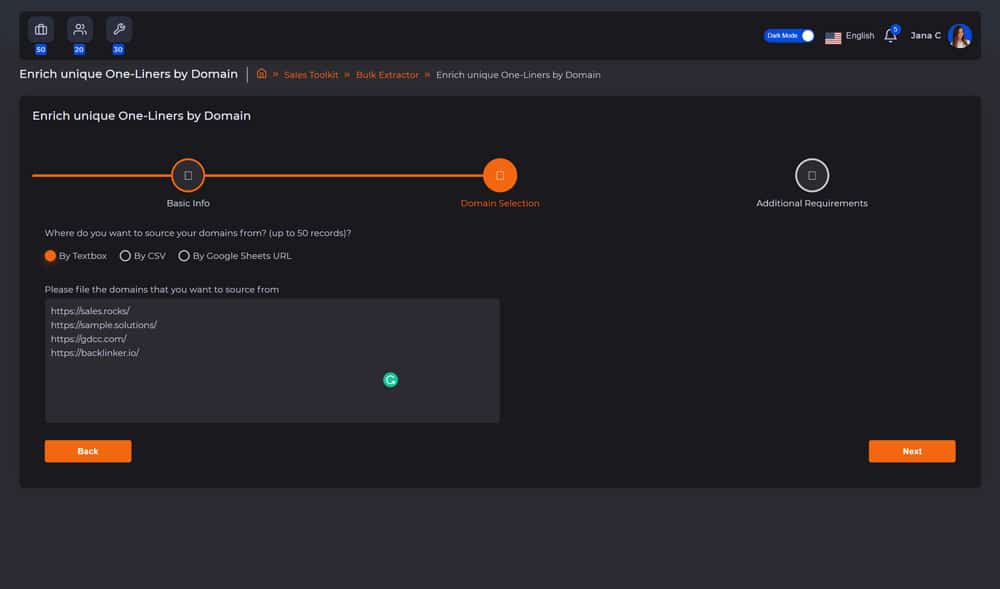
Task: Select the By Textbox radio option
Action: click(x=51, y=256)
